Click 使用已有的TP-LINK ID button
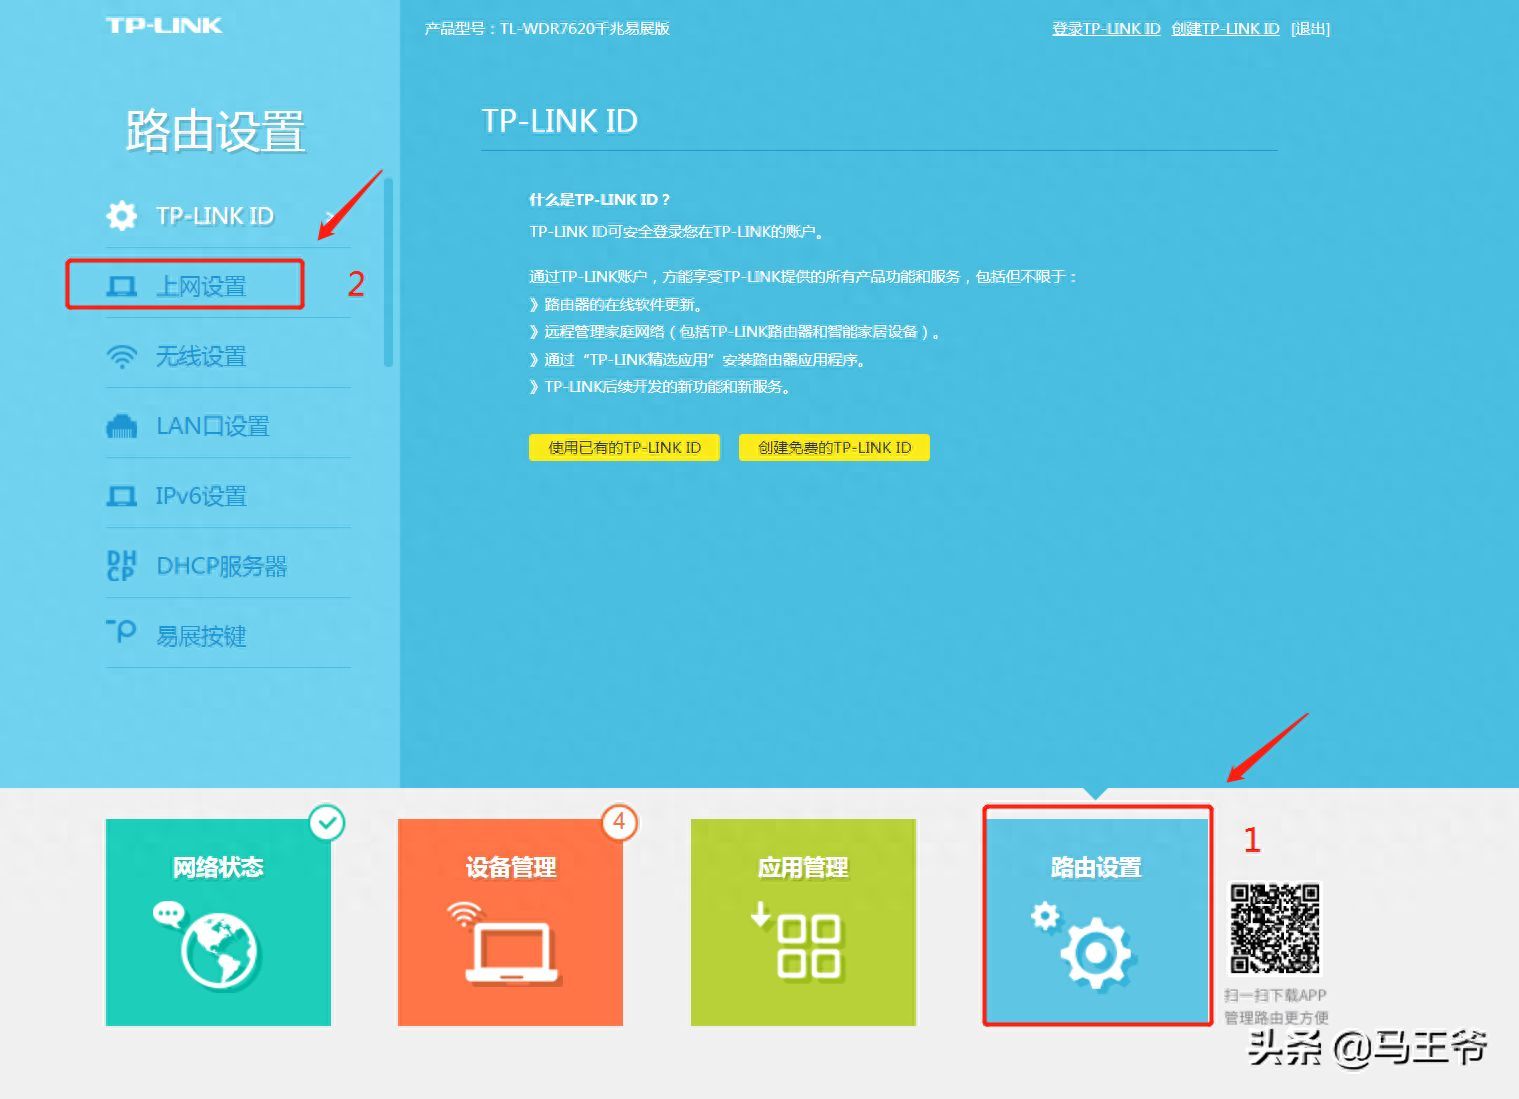This screenshot has width=1519, height=1099. 624,447
